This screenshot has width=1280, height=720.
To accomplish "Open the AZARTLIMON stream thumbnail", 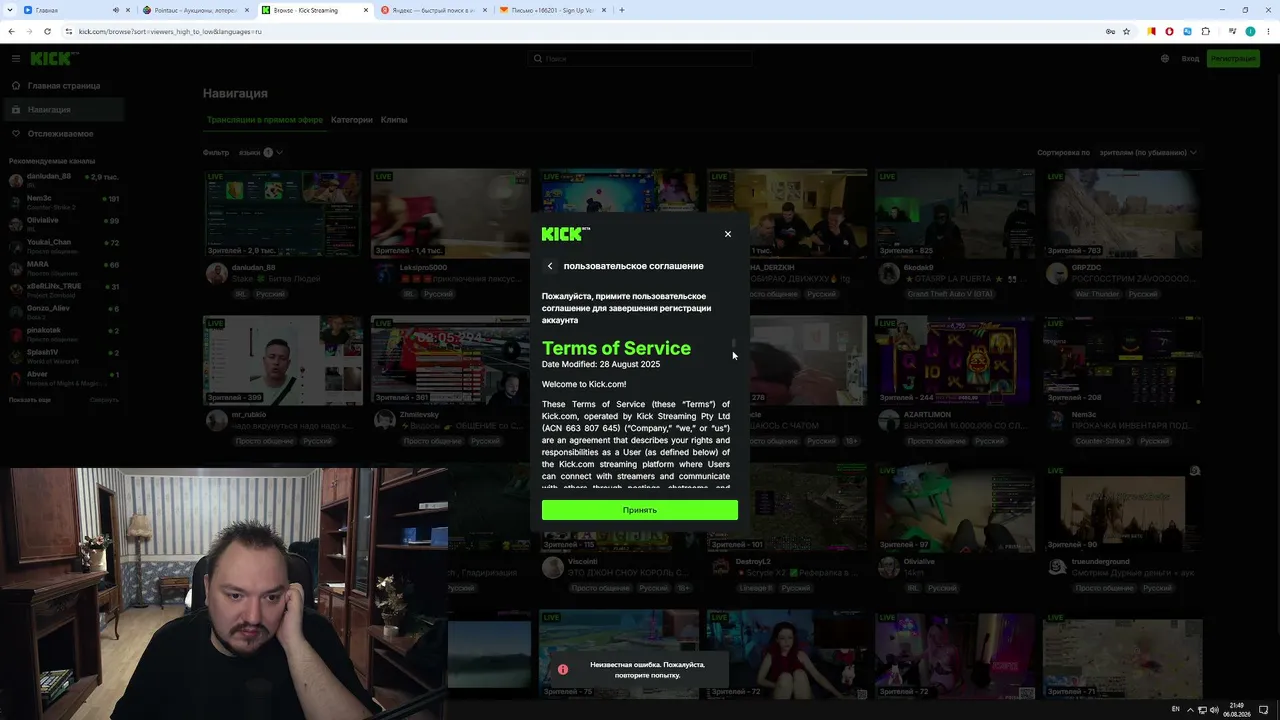I will [x=955, y=360].
